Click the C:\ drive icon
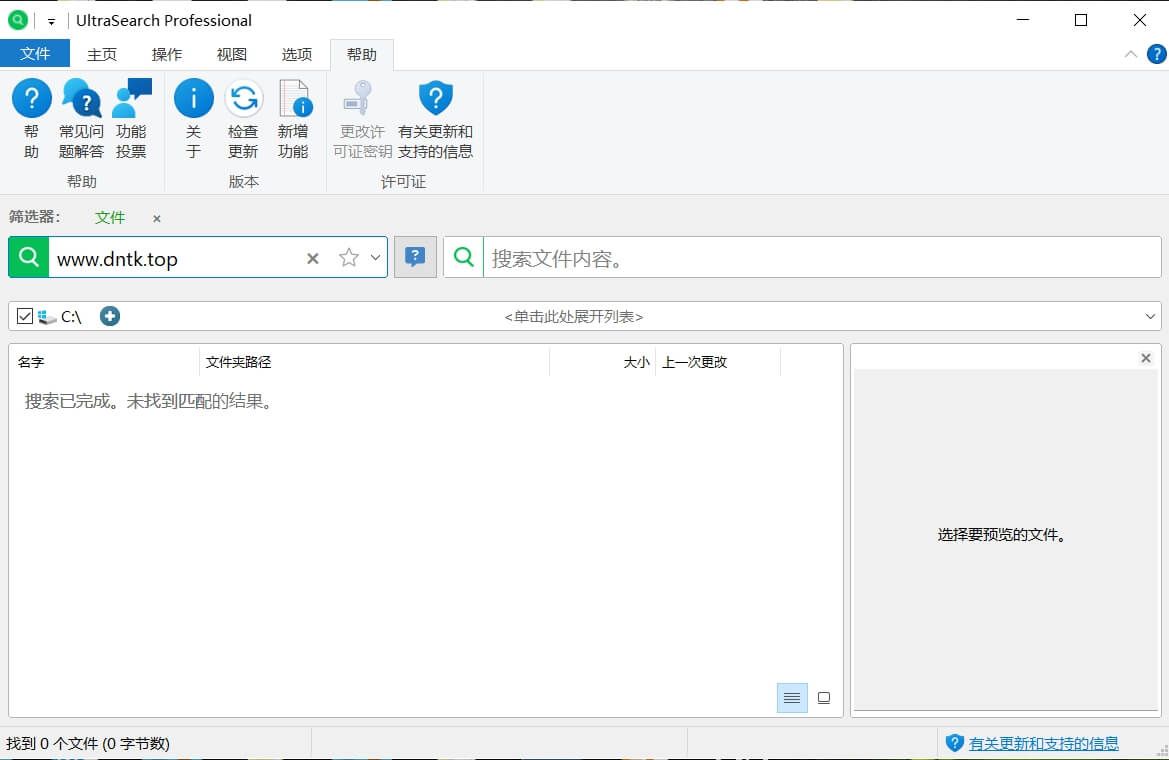 click(x=47, y=317)
